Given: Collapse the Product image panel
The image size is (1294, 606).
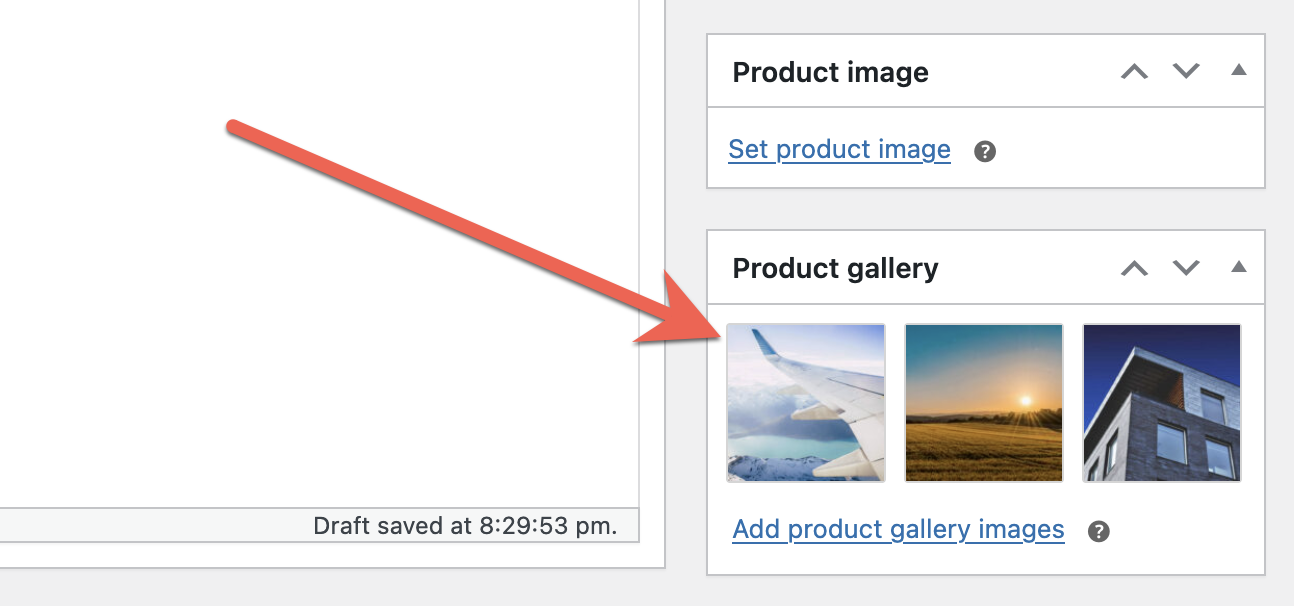Looking at the screenshot, I should click(1239, 71).
